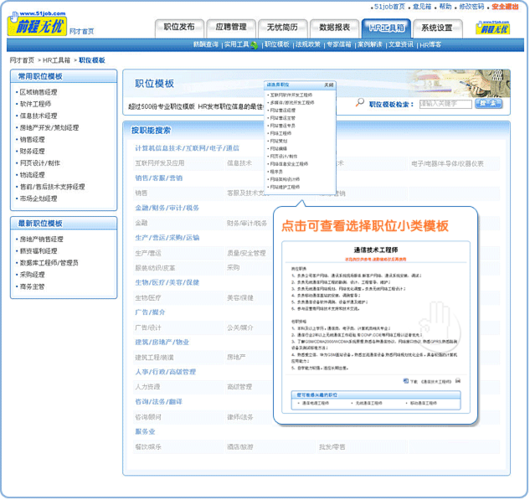Viewport: 530px width, 500px height.
Task: Select 软件工程师 in 常用职位模板
Action: pyautogui.click(x=35, y=104)
